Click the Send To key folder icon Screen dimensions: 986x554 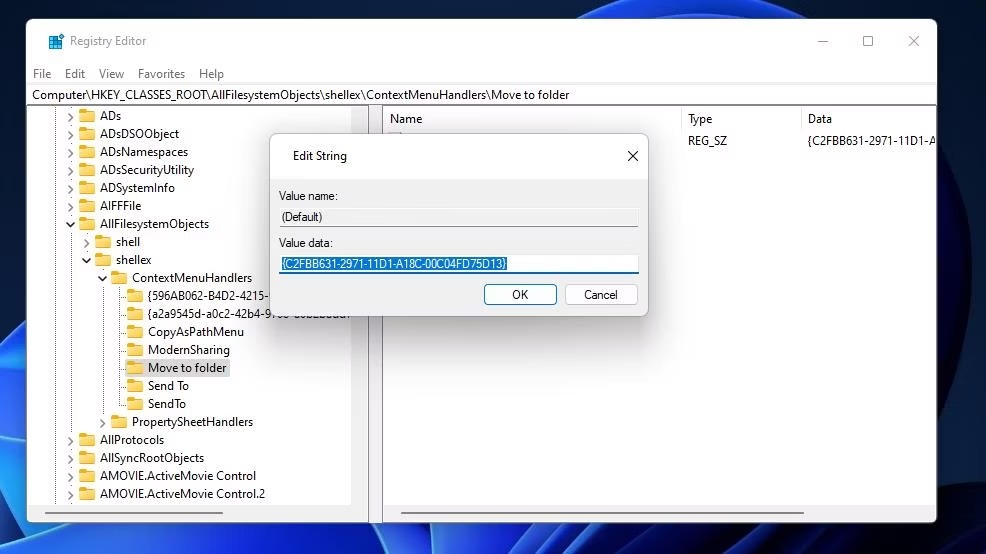[135, 385]
